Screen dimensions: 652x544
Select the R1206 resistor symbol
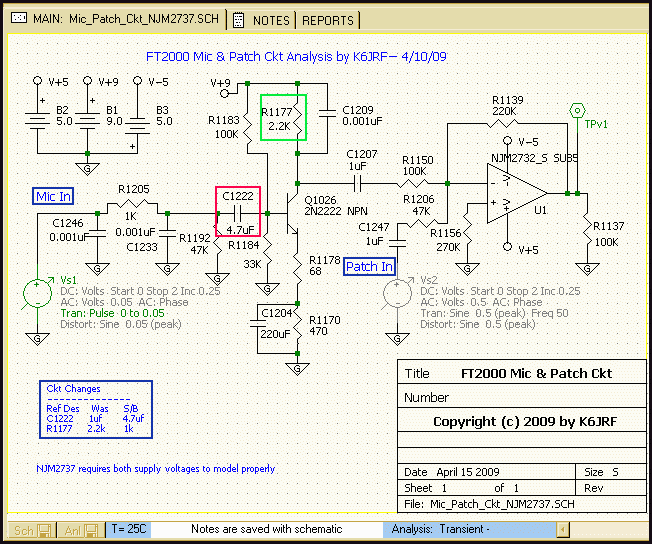pyautogui.click(x=421, y=224)
